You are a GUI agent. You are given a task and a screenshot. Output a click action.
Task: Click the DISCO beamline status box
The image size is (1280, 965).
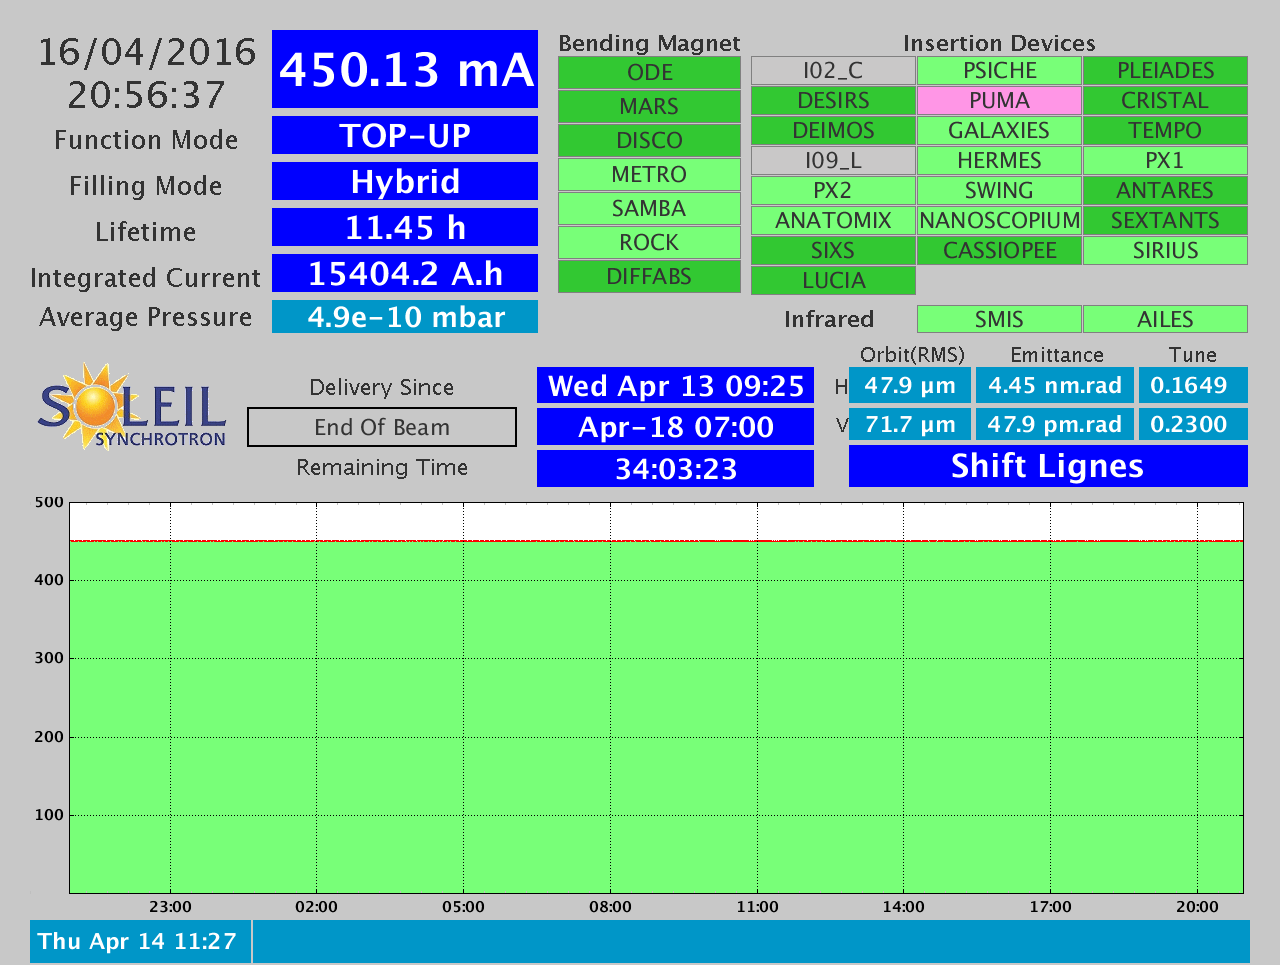tap(649, 141)
